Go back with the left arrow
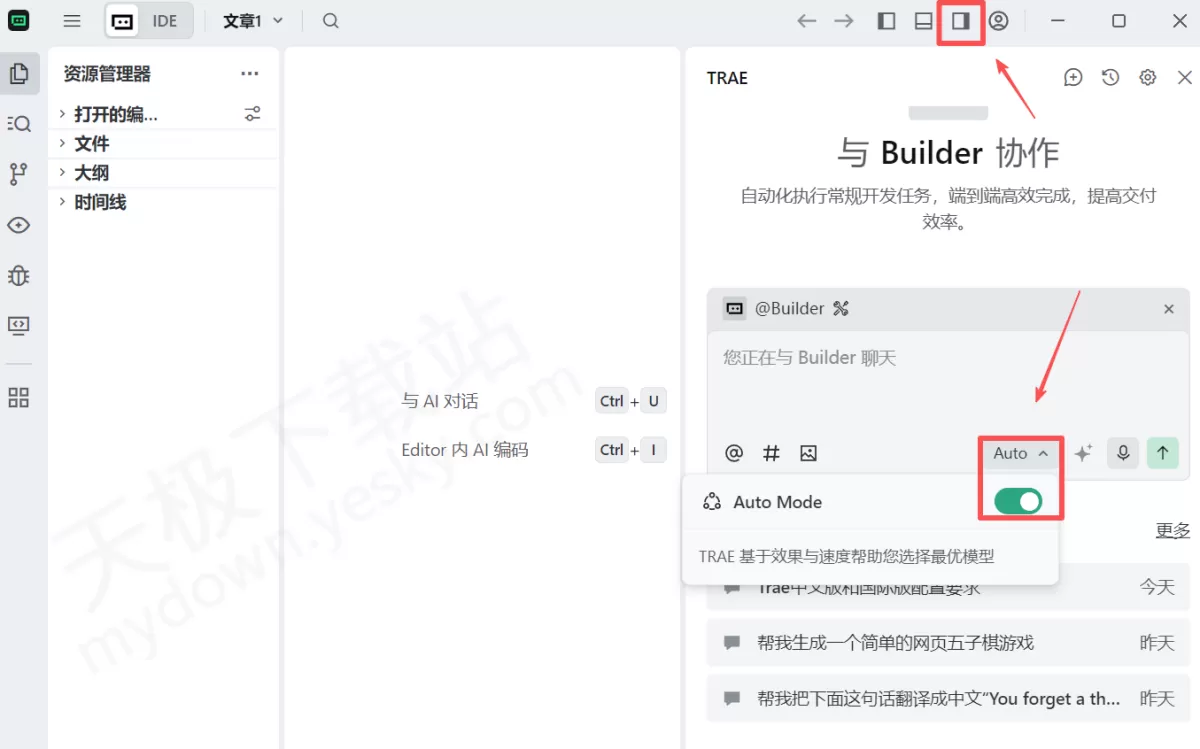This screenshot has height=749, width=1200. pyautogui.click(x=807, y=21)
